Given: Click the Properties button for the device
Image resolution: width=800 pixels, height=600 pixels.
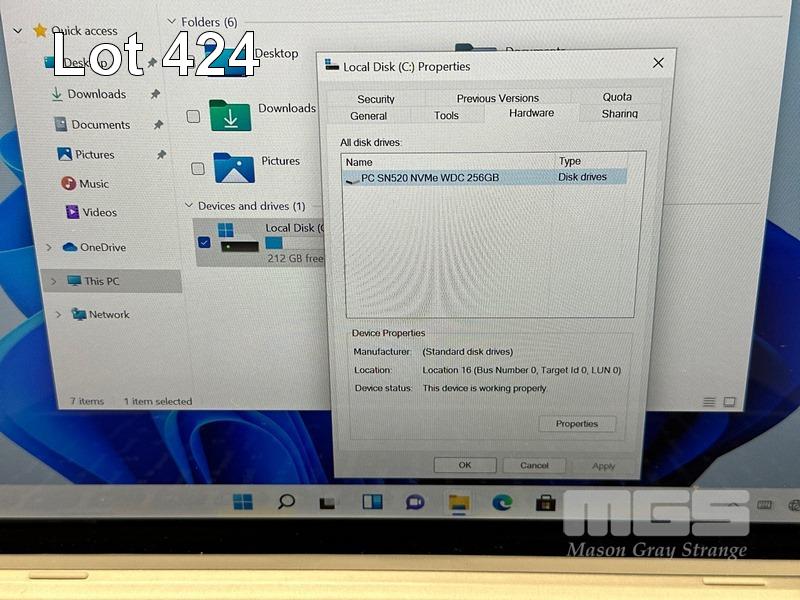Looking at the screenshot, I should (x=577, y=424).
